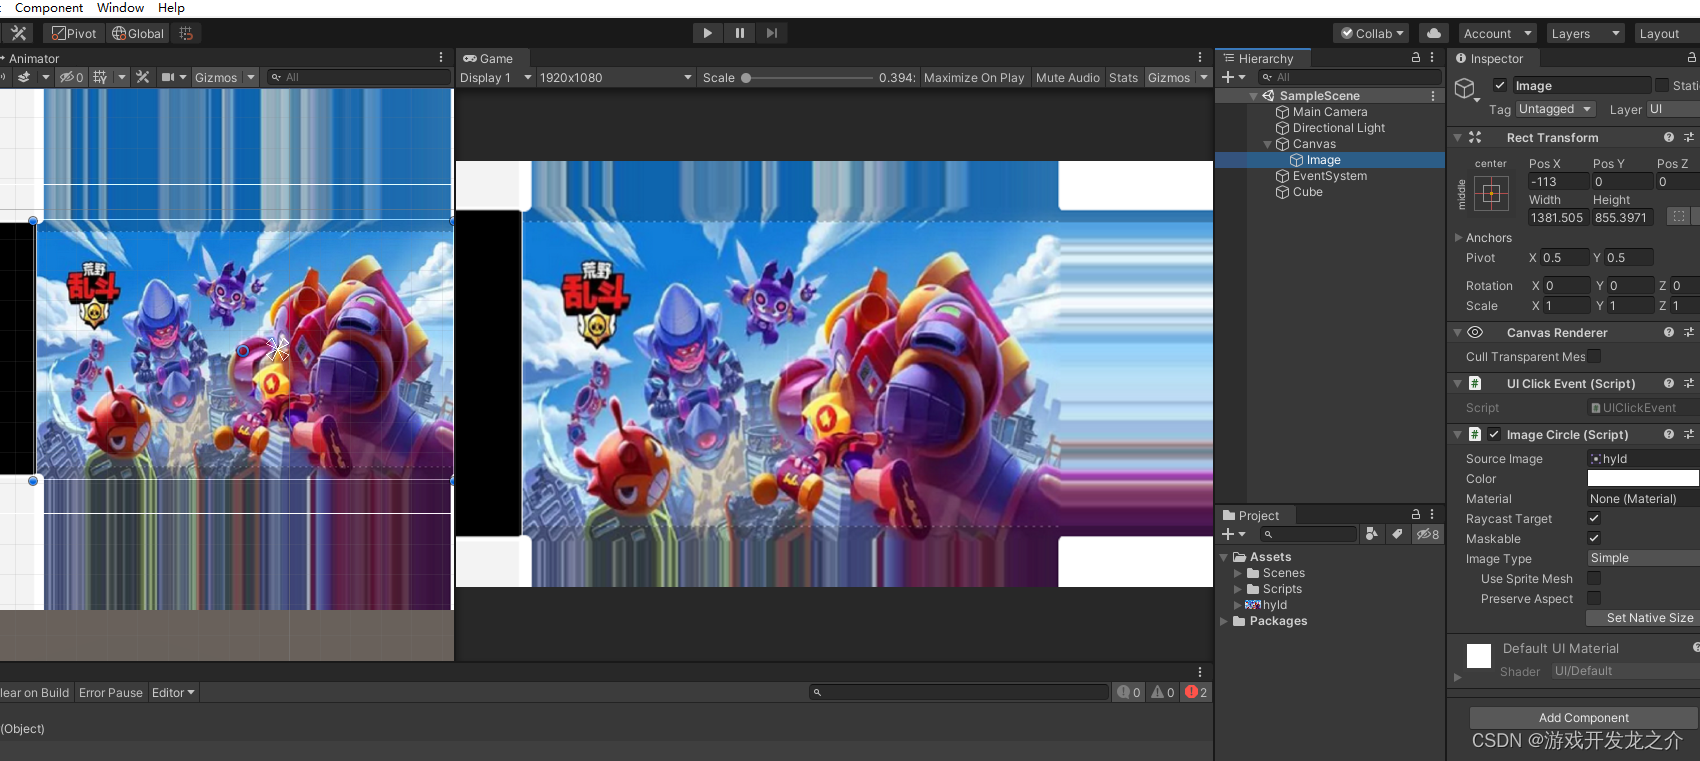Image resolution: width=1700 pixels, height=761 pixels.
Task: Click the Pause button in the top toolbar
Action: 739,33
